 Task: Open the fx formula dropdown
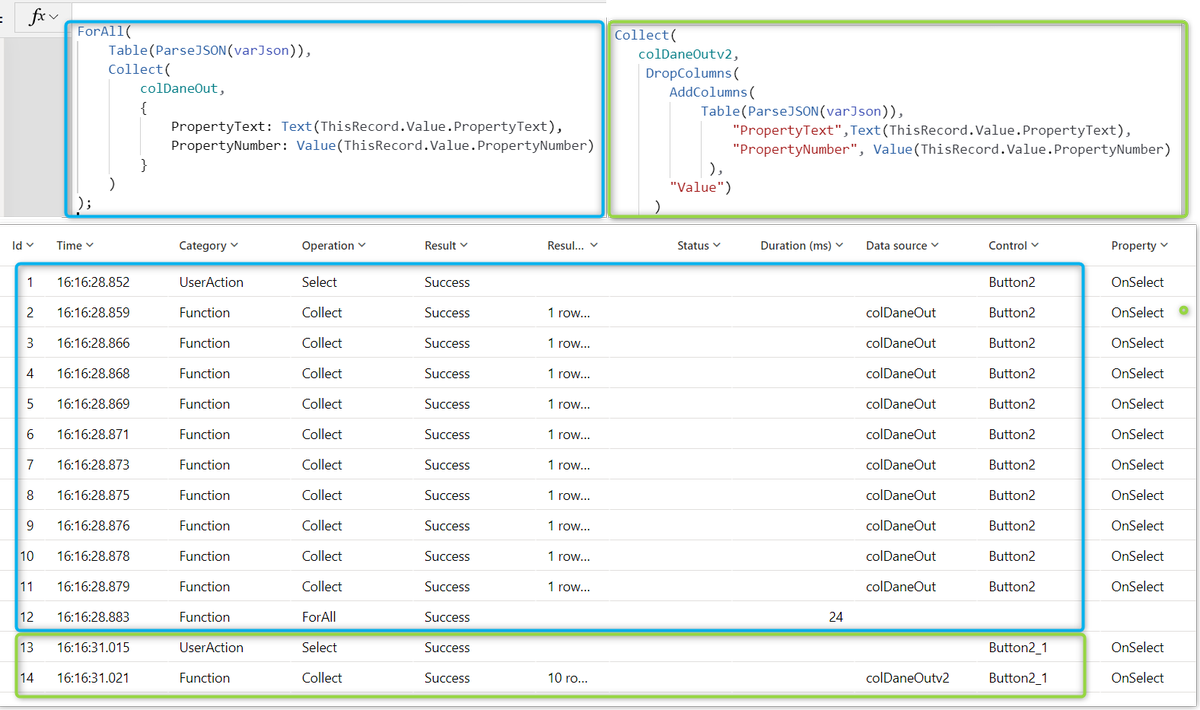tap(44, 17)
